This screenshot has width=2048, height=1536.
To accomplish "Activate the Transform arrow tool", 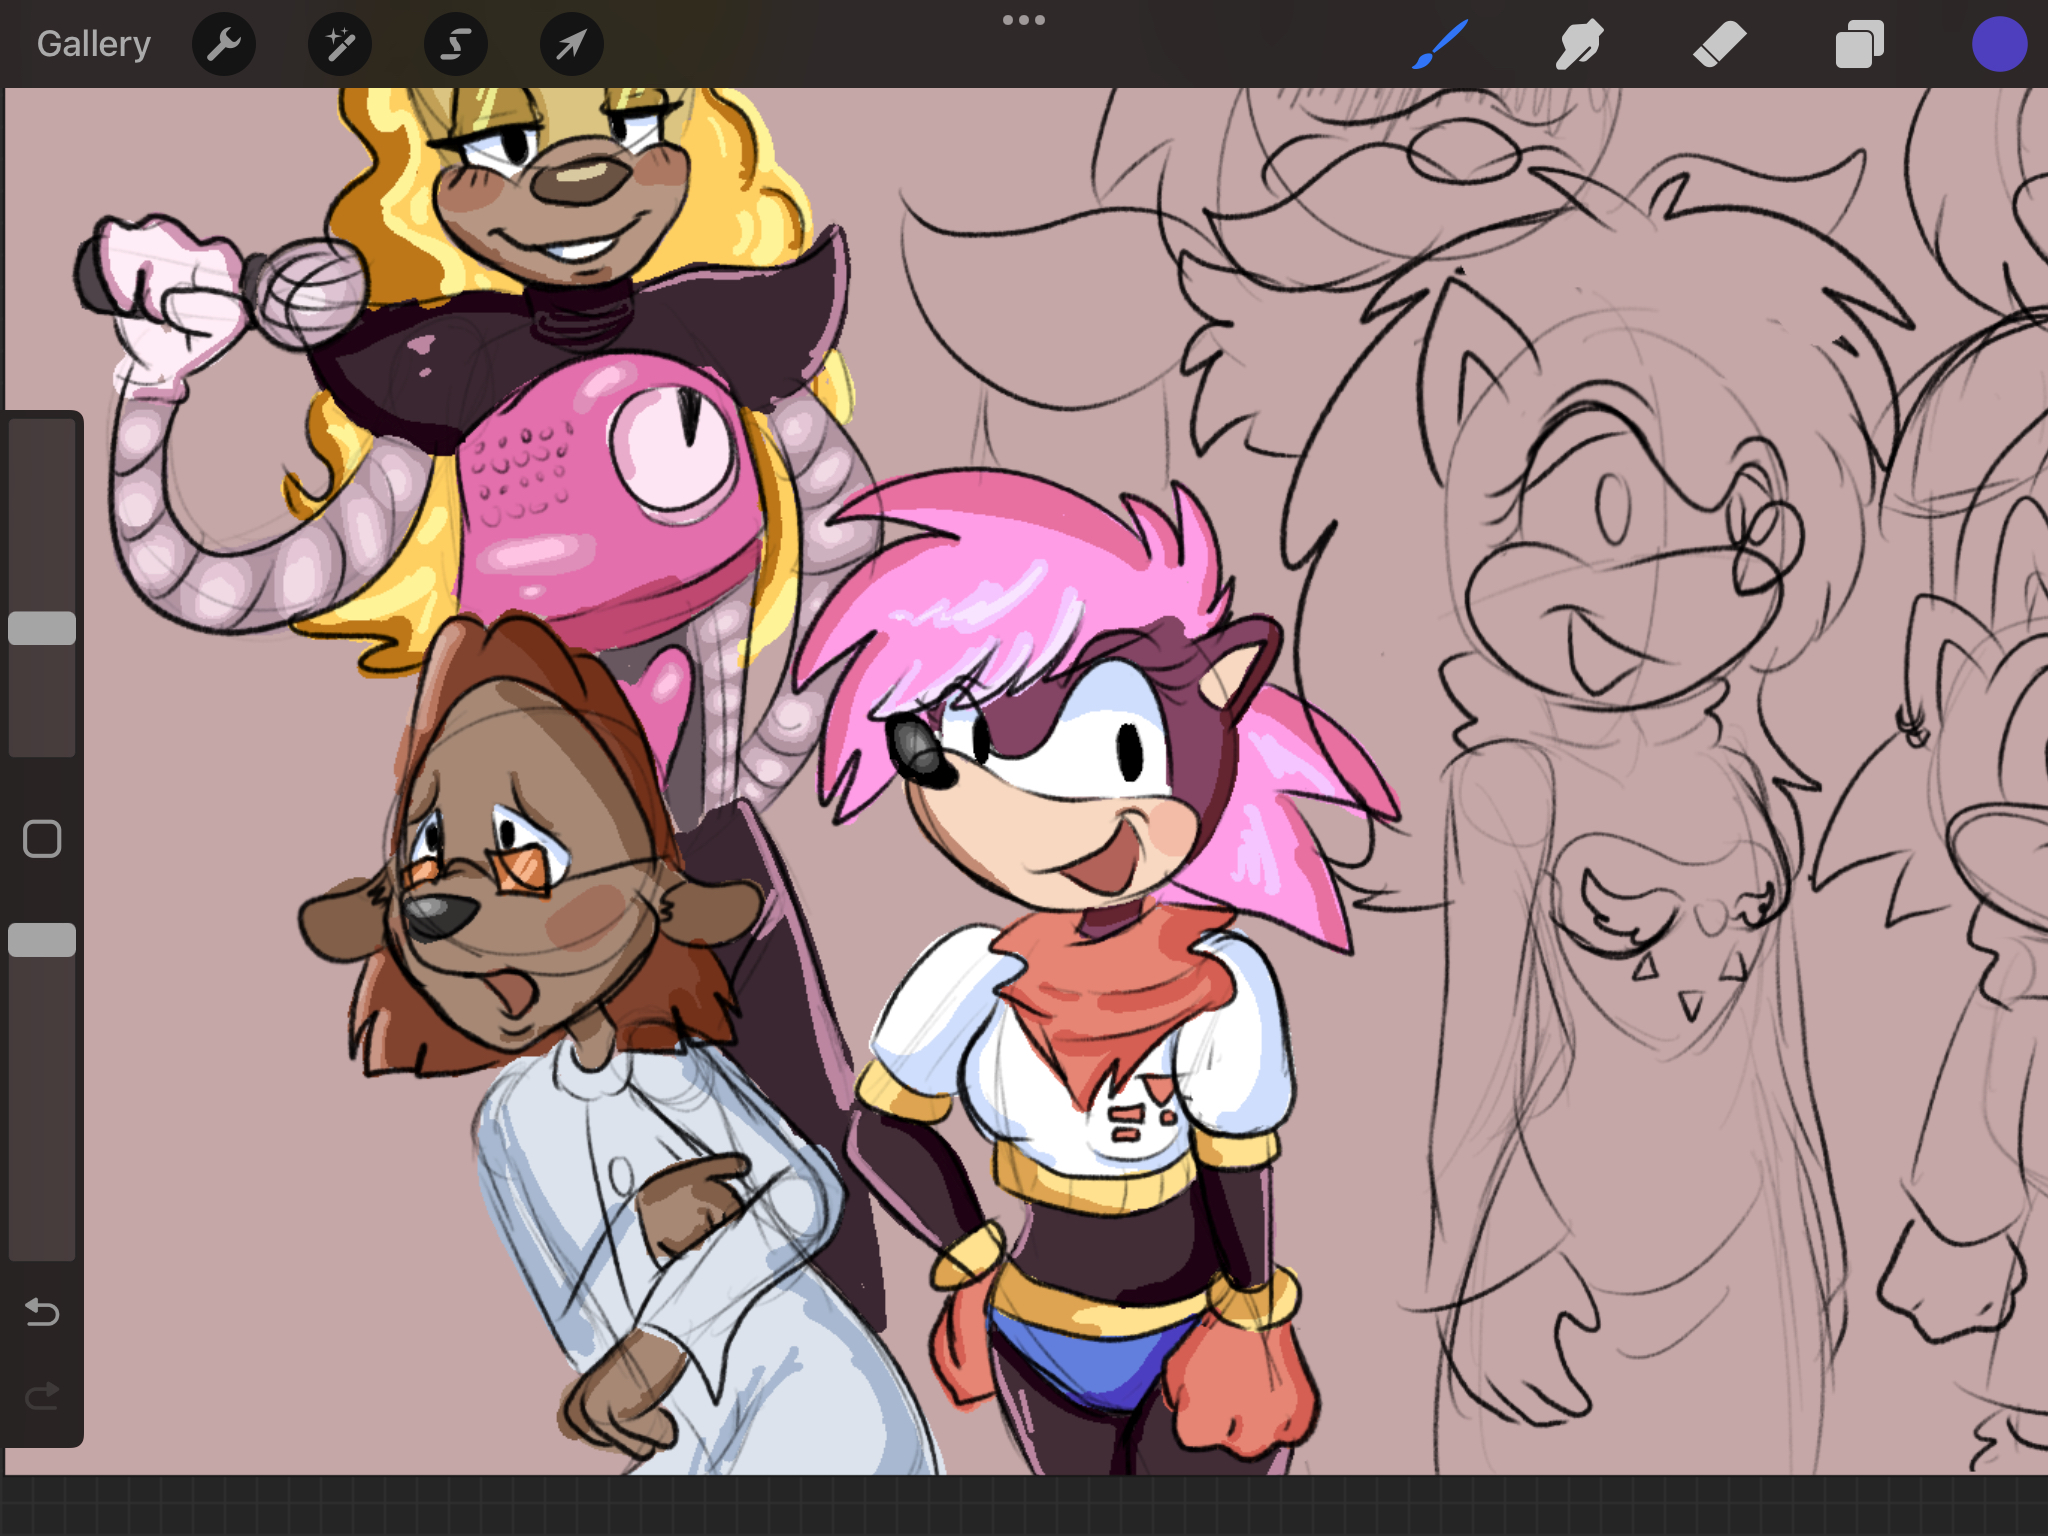I will tap(571, 44).
